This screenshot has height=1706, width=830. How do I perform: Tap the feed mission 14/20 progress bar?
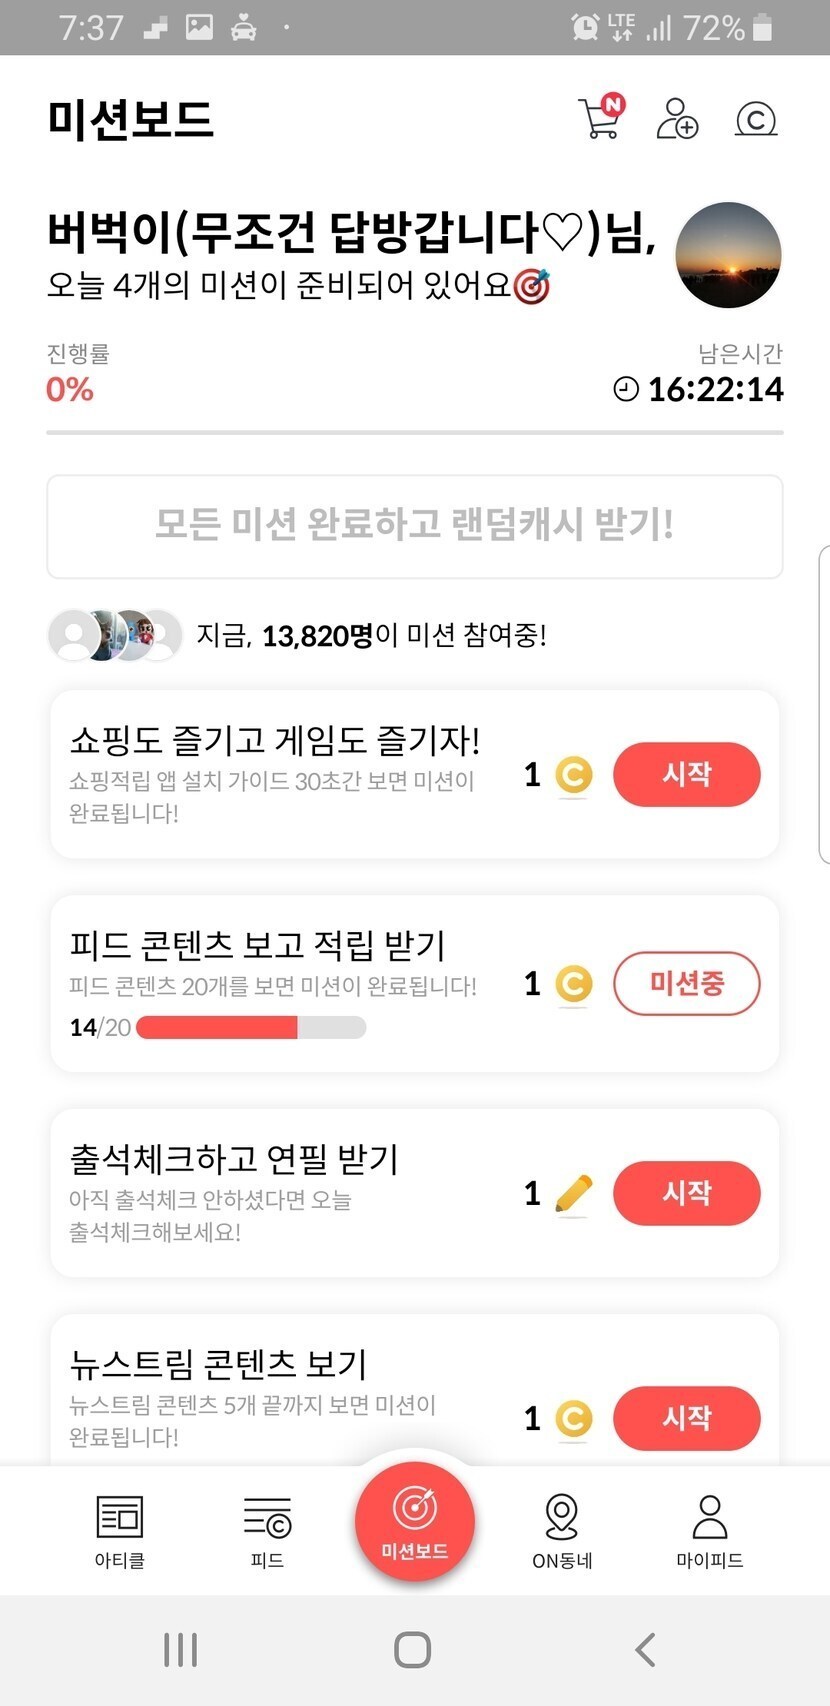pyautogui.click(x=251, y=1027)
